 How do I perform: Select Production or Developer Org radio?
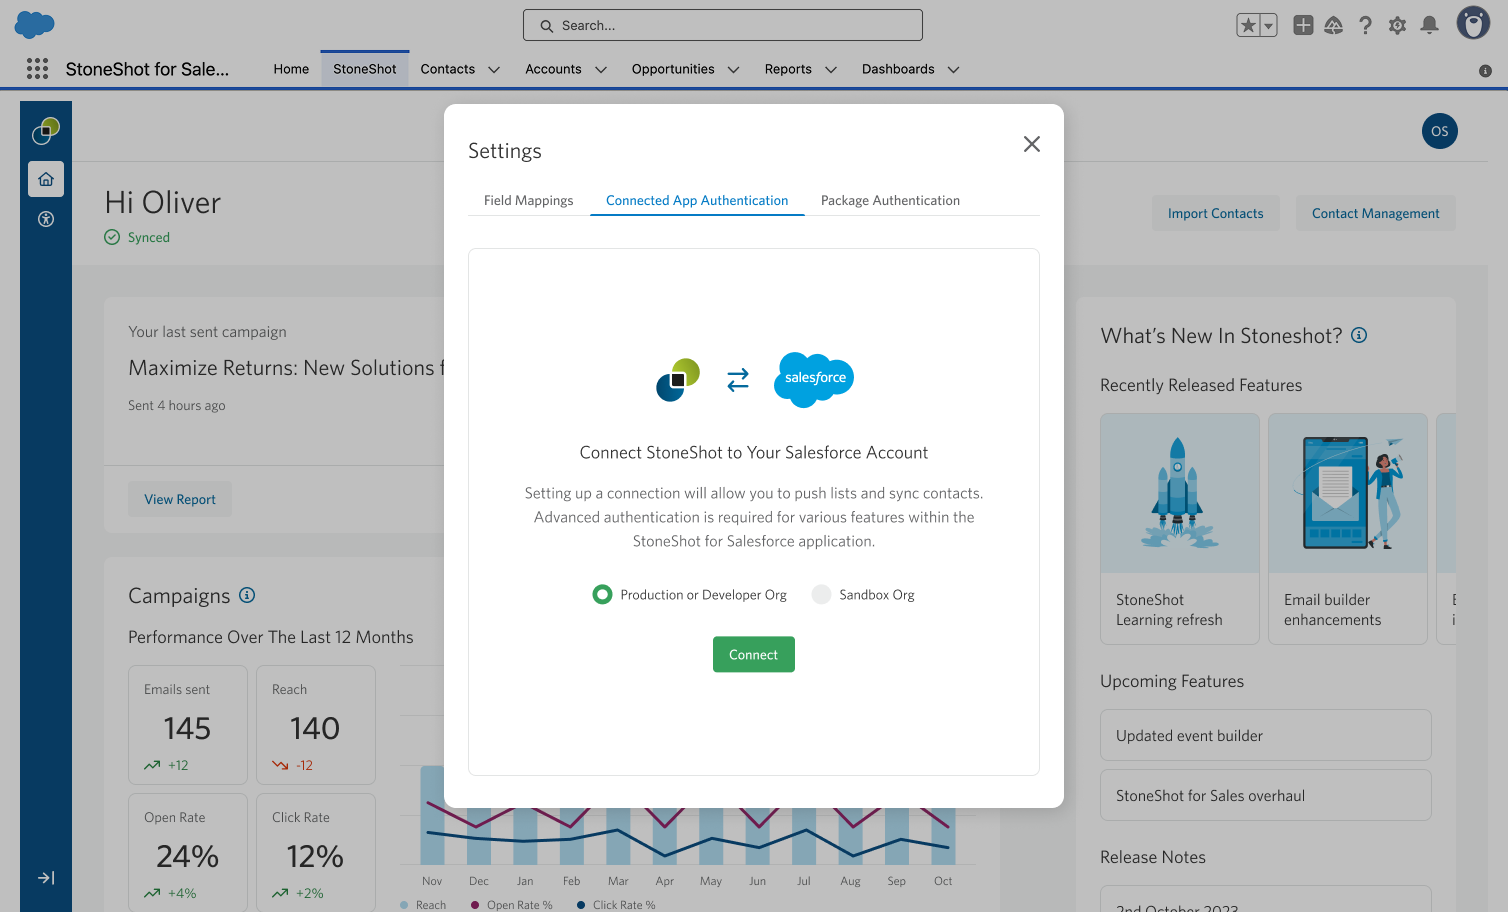602,595
